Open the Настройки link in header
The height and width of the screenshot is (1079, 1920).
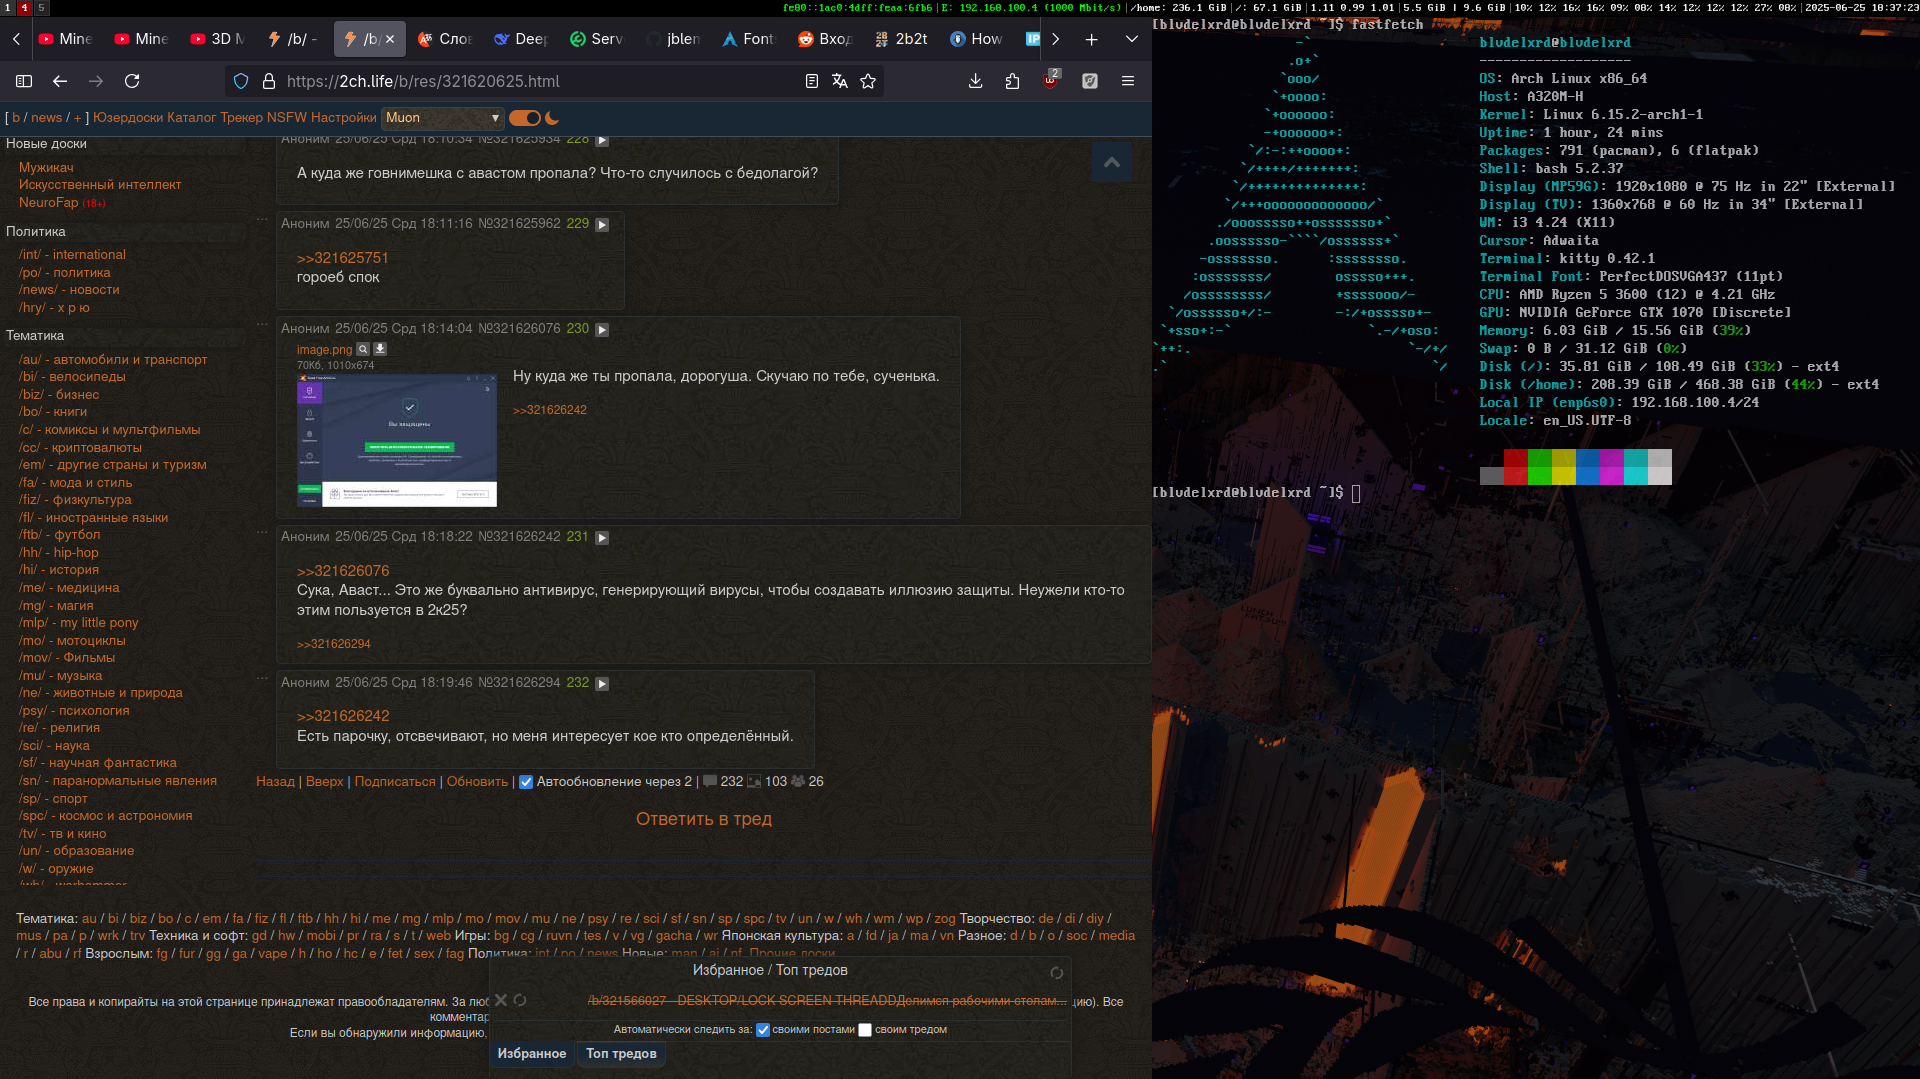(343, 118)
